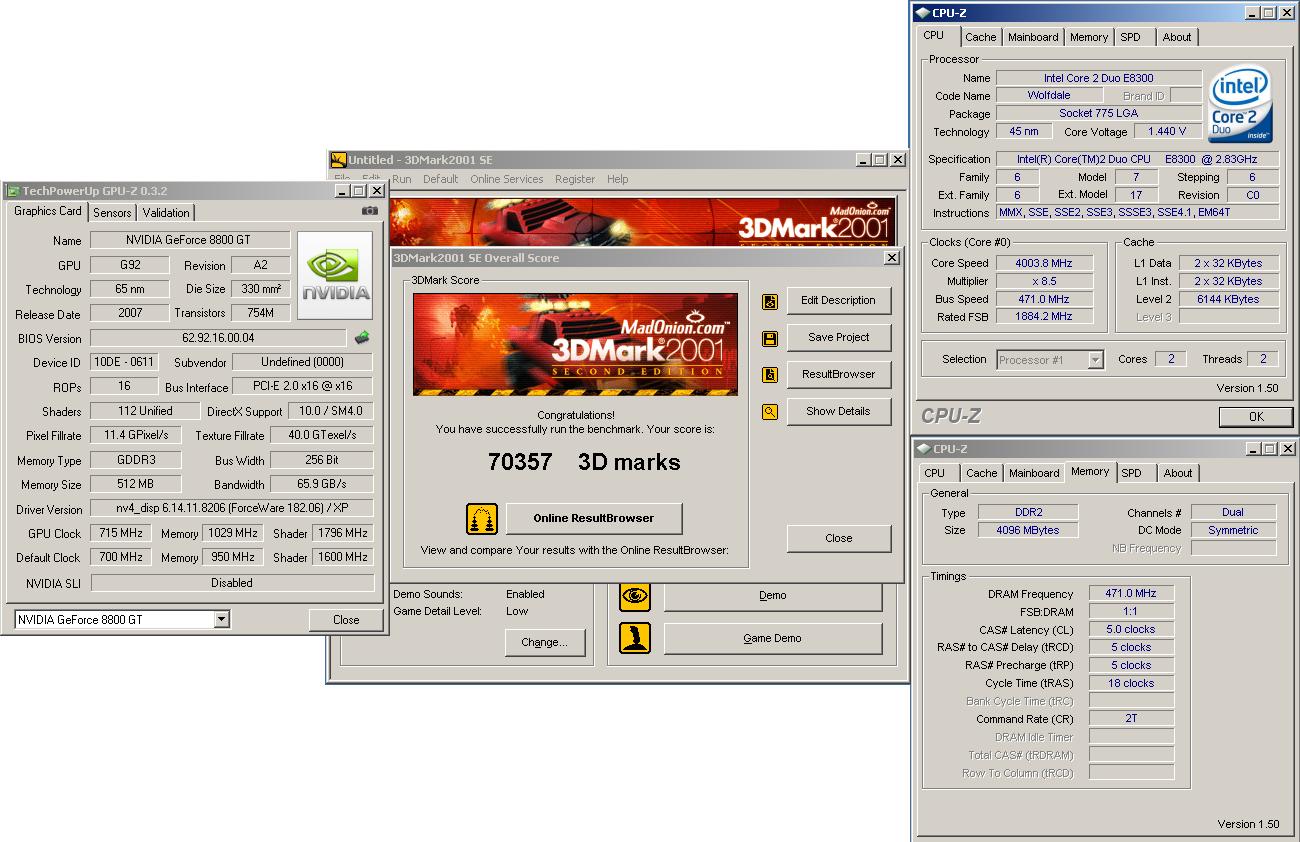
Task: Click the GPU Clock value 715 MHz
Action: [x=122, y=533]
